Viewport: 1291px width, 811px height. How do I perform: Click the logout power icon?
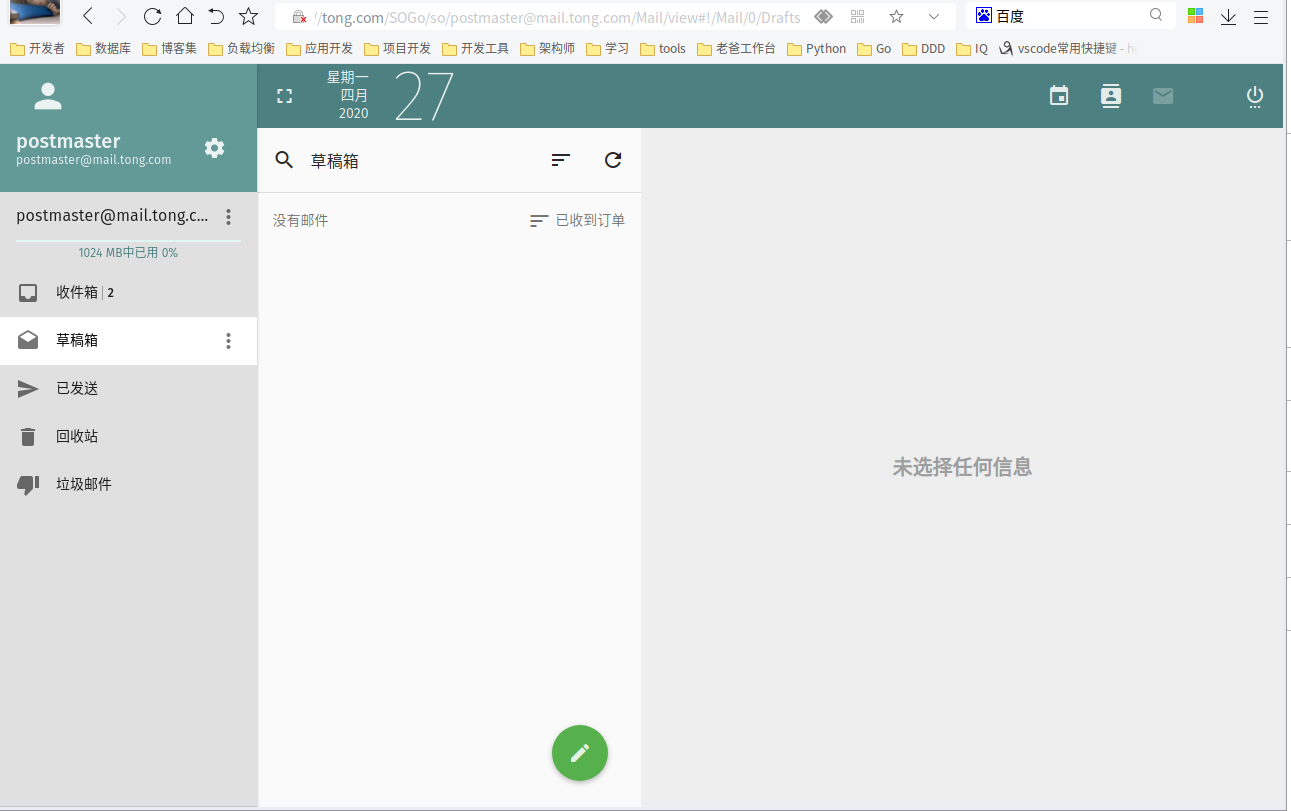1254,96
